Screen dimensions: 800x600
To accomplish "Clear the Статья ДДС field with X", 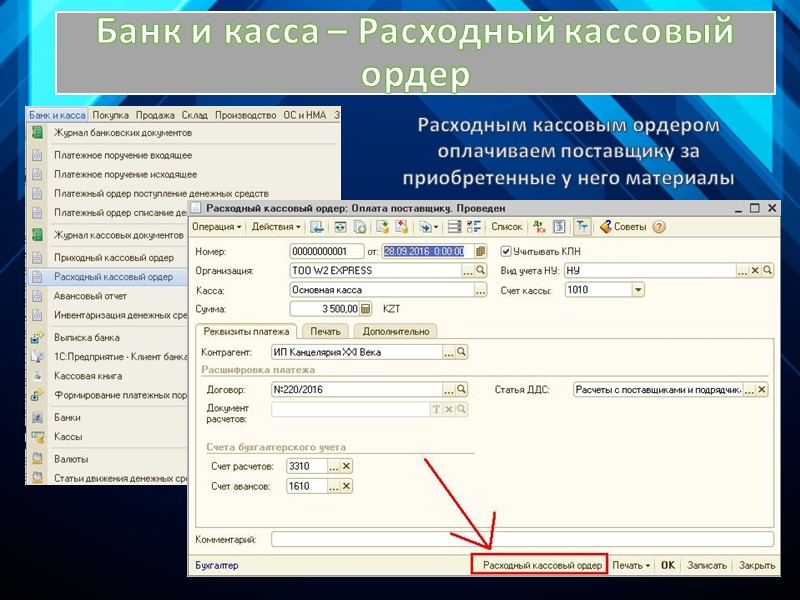I will click(762, 390).
